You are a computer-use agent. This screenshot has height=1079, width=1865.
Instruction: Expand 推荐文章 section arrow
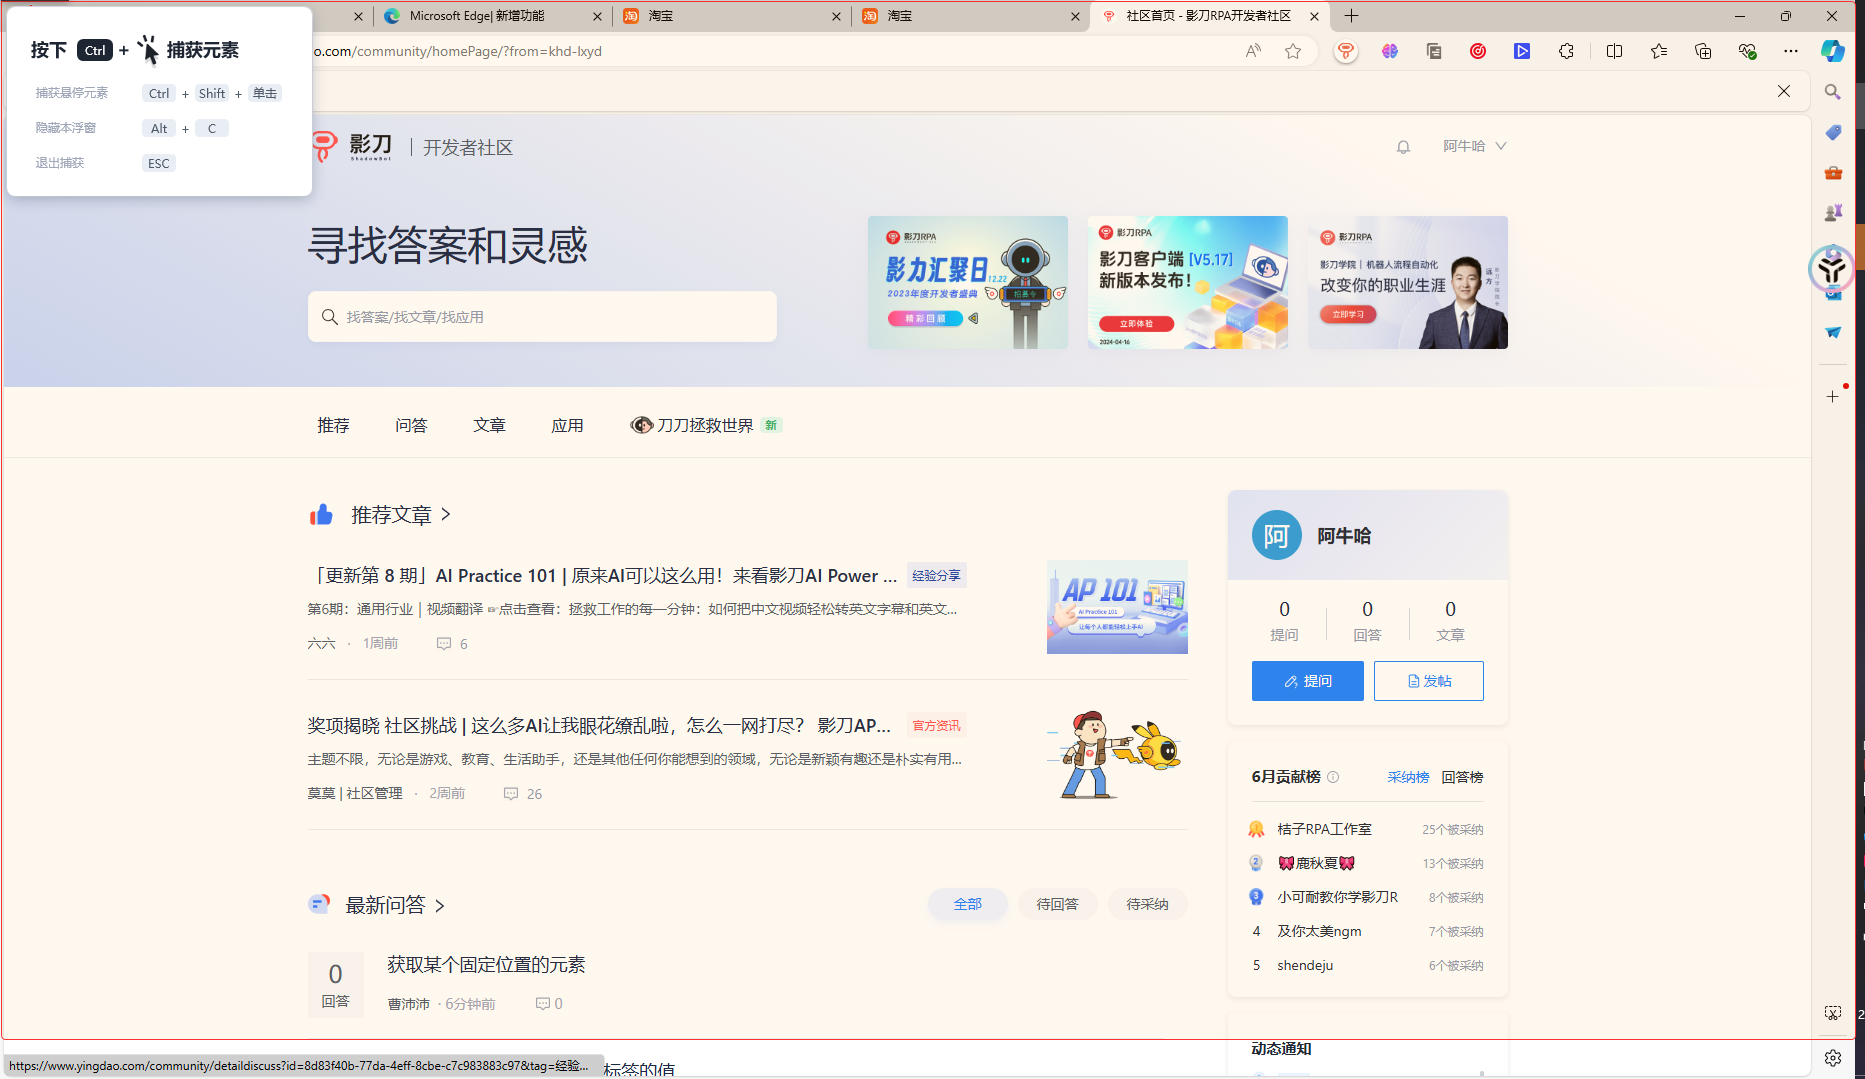point(446,514)
